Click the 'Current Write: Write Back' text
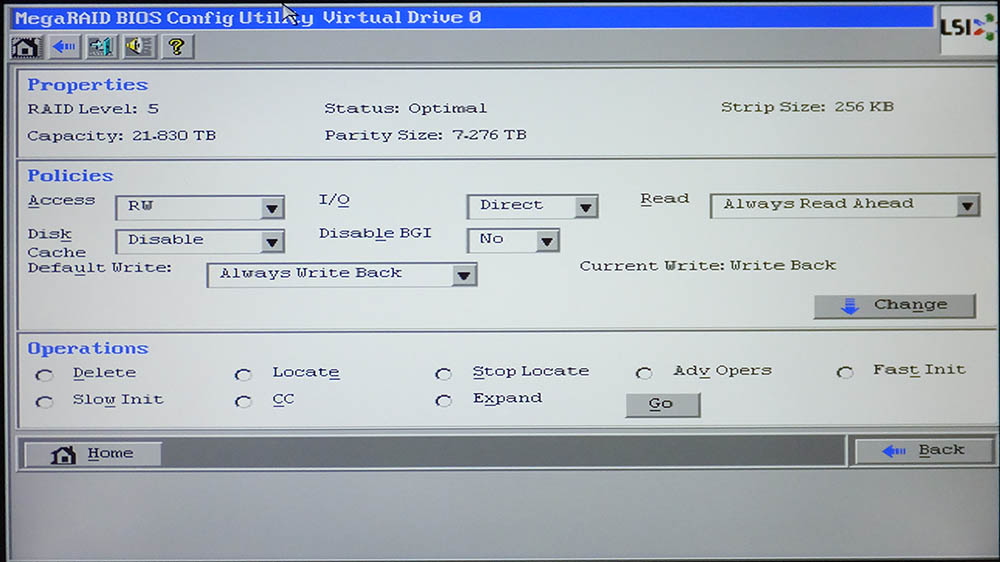This screenshot has height=562, width=1000. 708,265
